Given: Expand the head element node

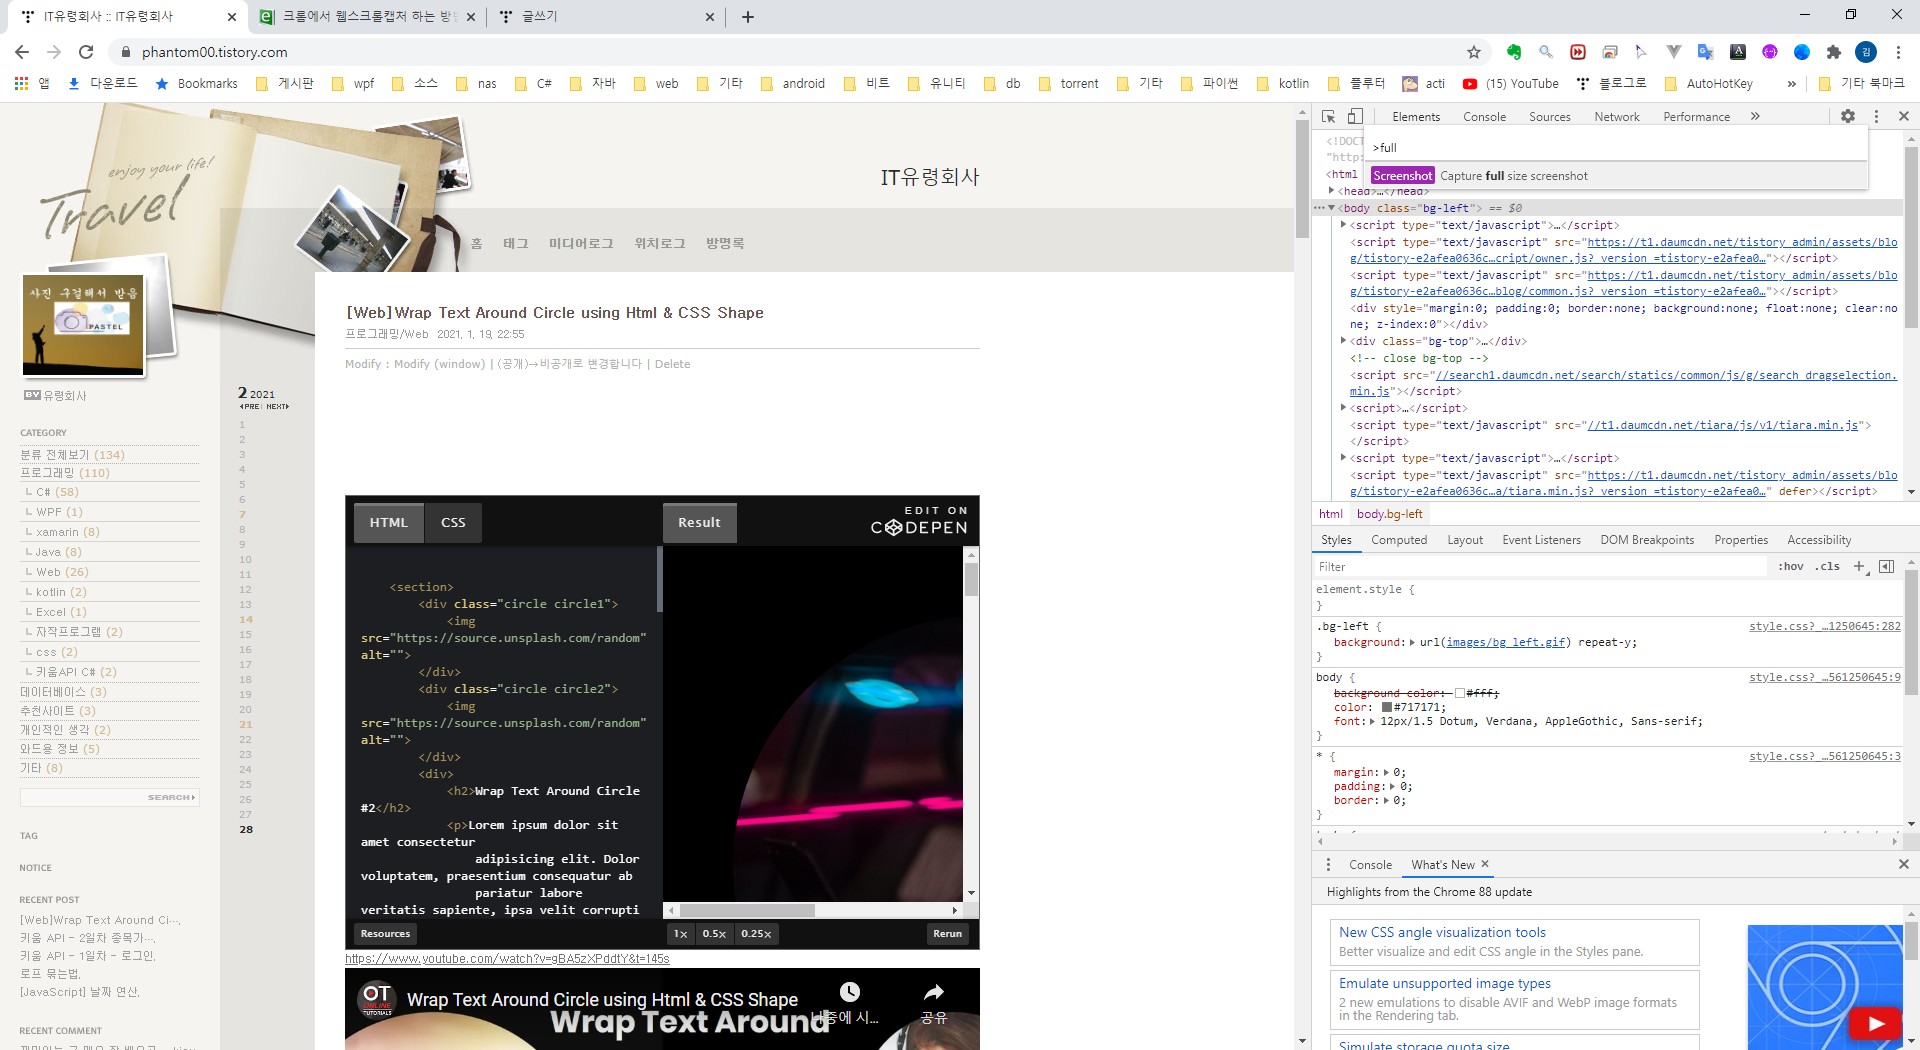Looking at the screenshot, I should (1331, 191).
